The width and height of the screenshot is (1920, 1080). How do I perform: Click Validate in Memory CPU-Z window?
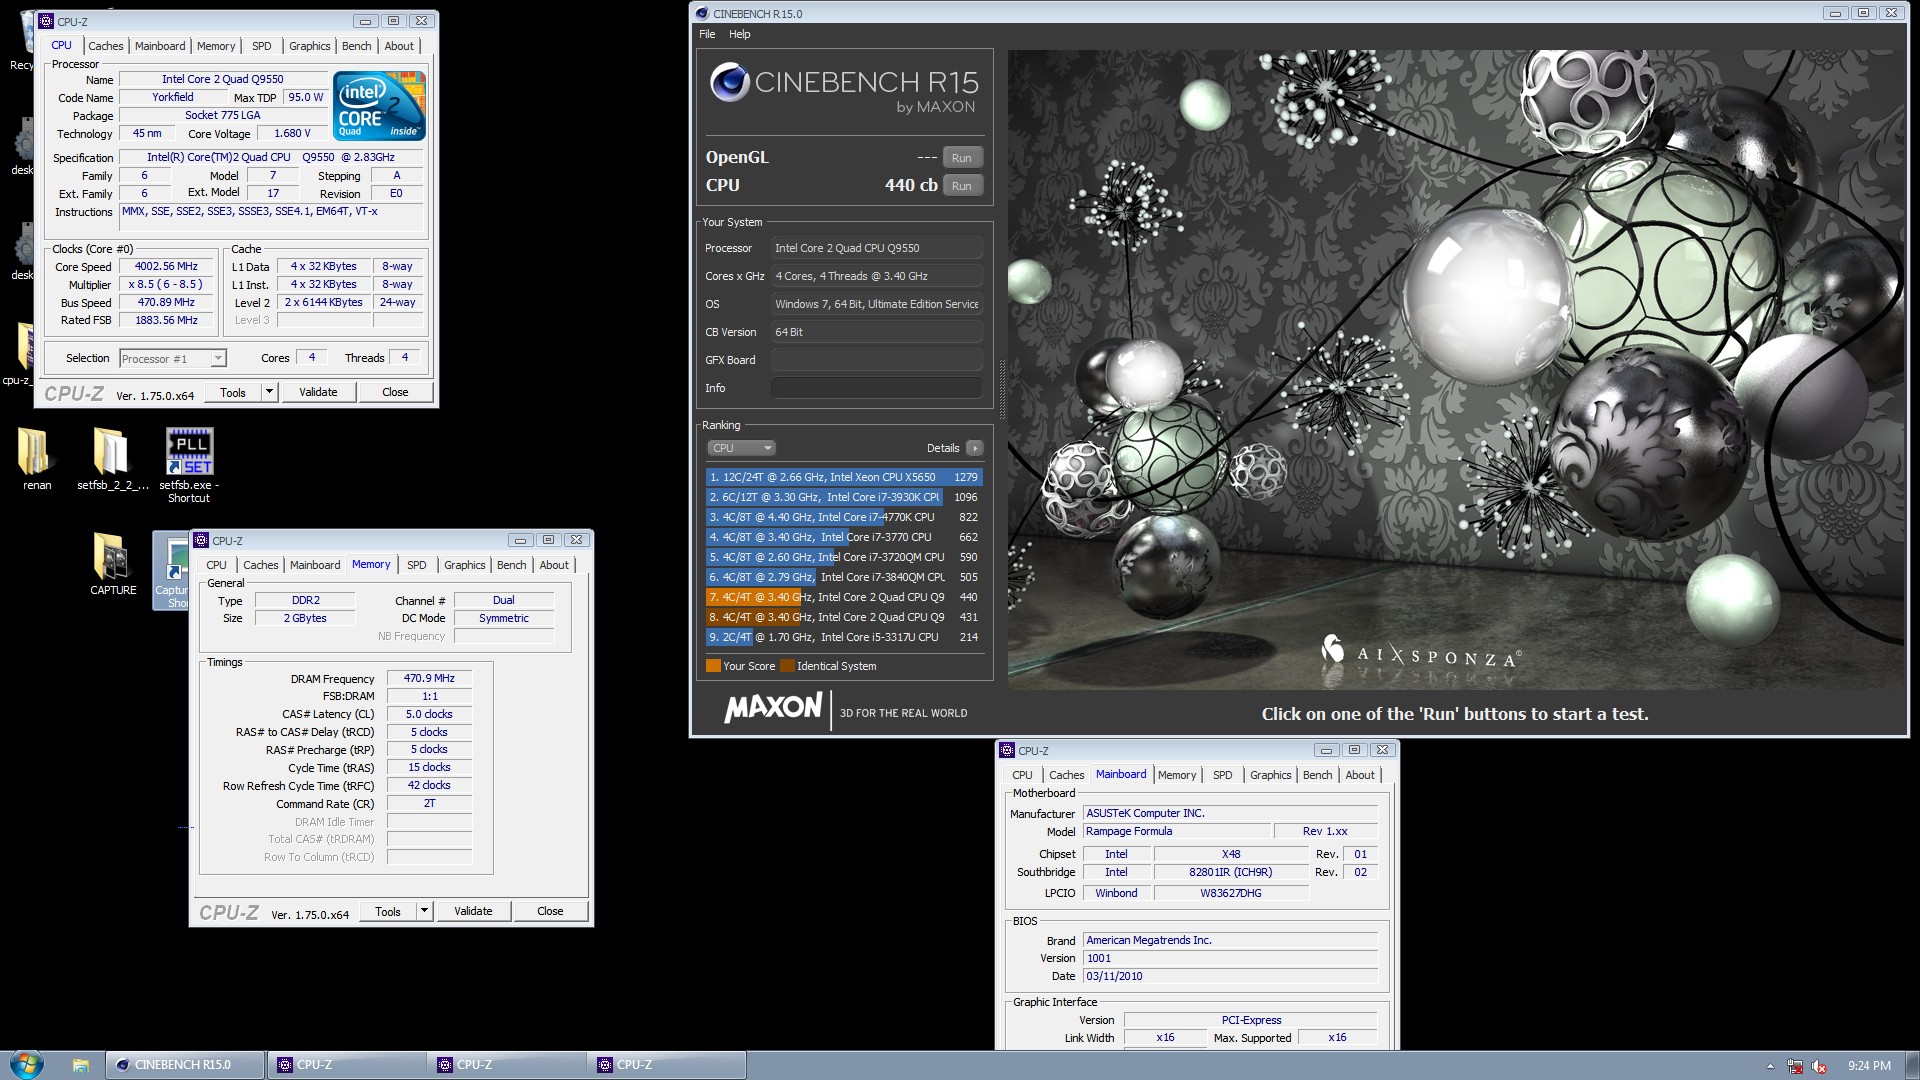click(x=473, y=911)
